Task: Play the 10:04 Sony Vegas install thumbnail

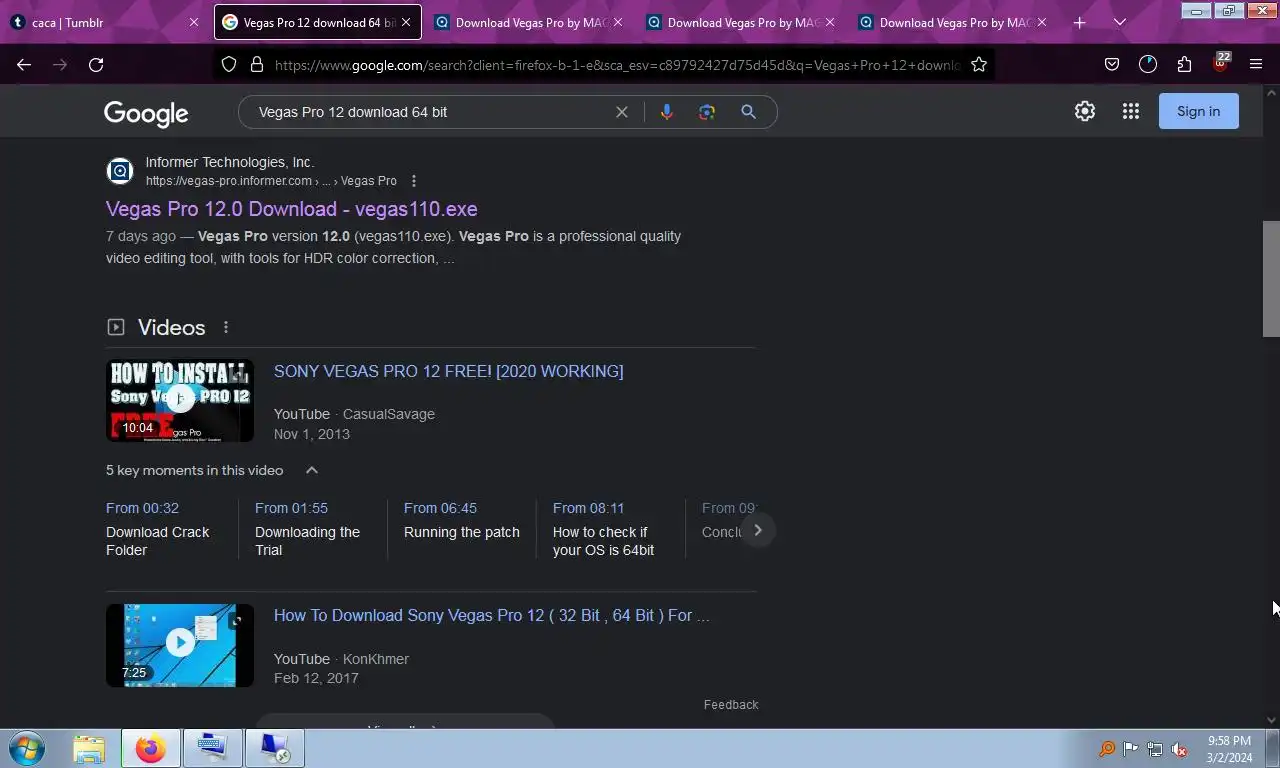Action: click(x=180, y=400)
